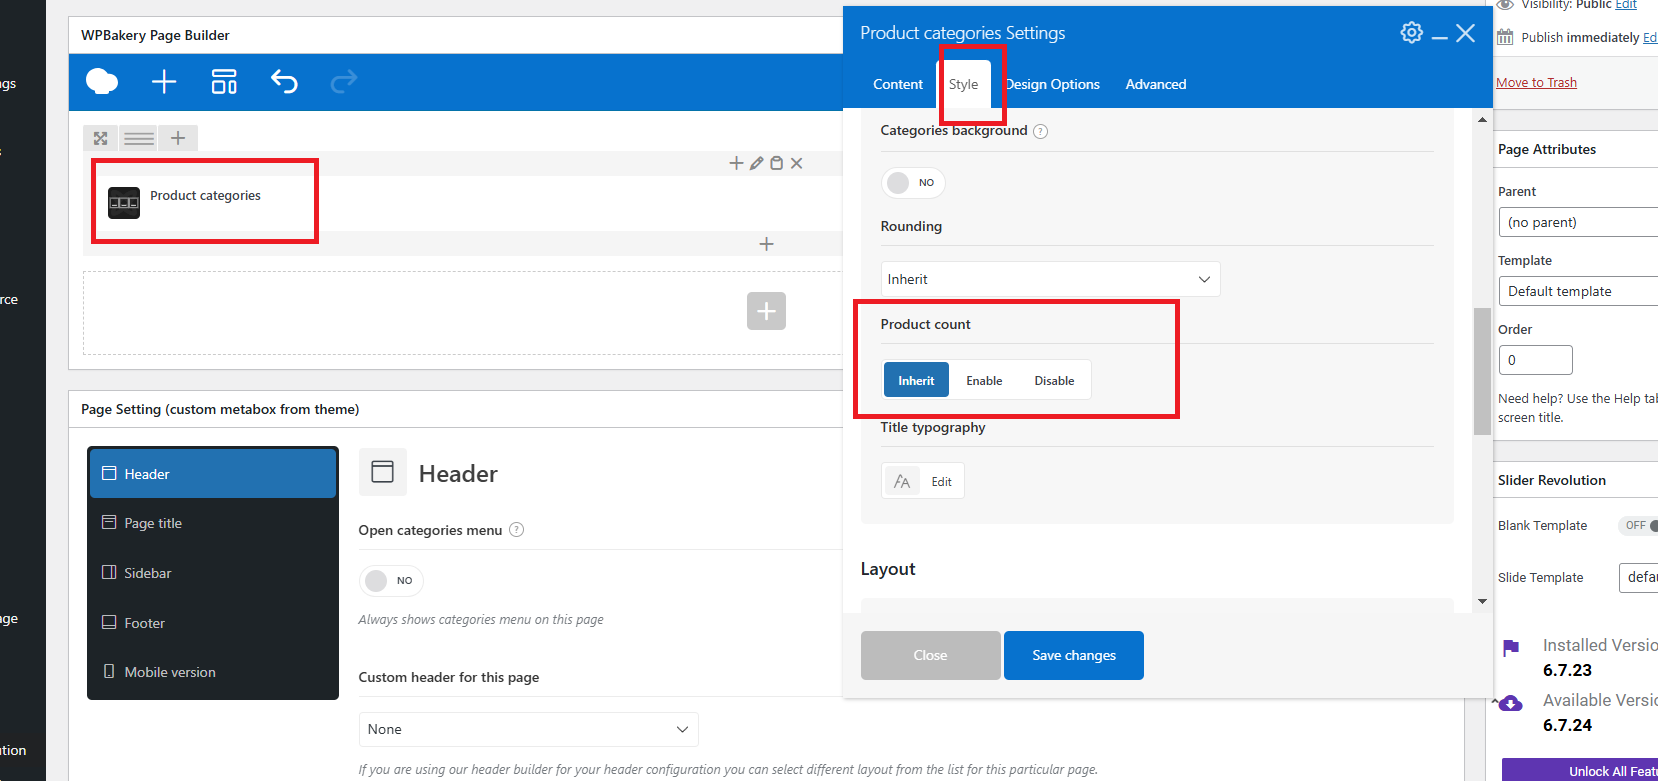Image resolution: width=1658 pixels, height=781 pixels.
Task: Open the Parent page dropdown
Action: pos(1578,222)
